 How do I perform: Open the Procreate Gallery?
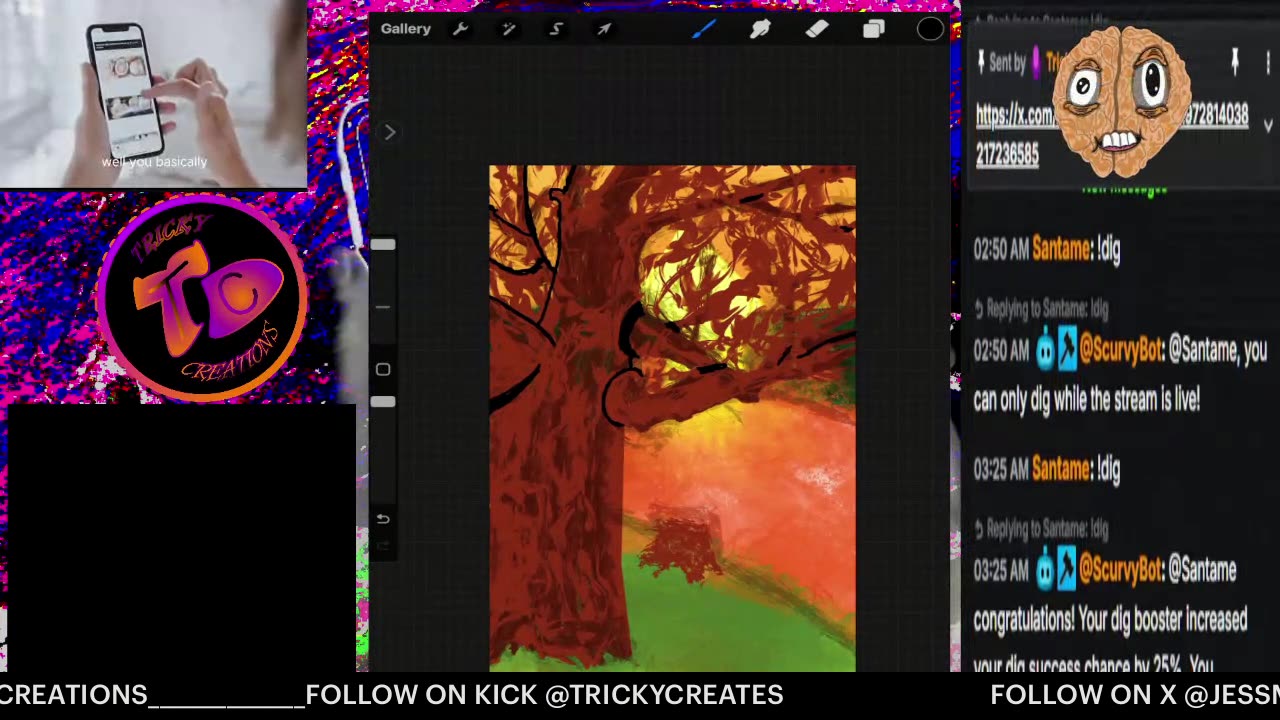(405, 29)
